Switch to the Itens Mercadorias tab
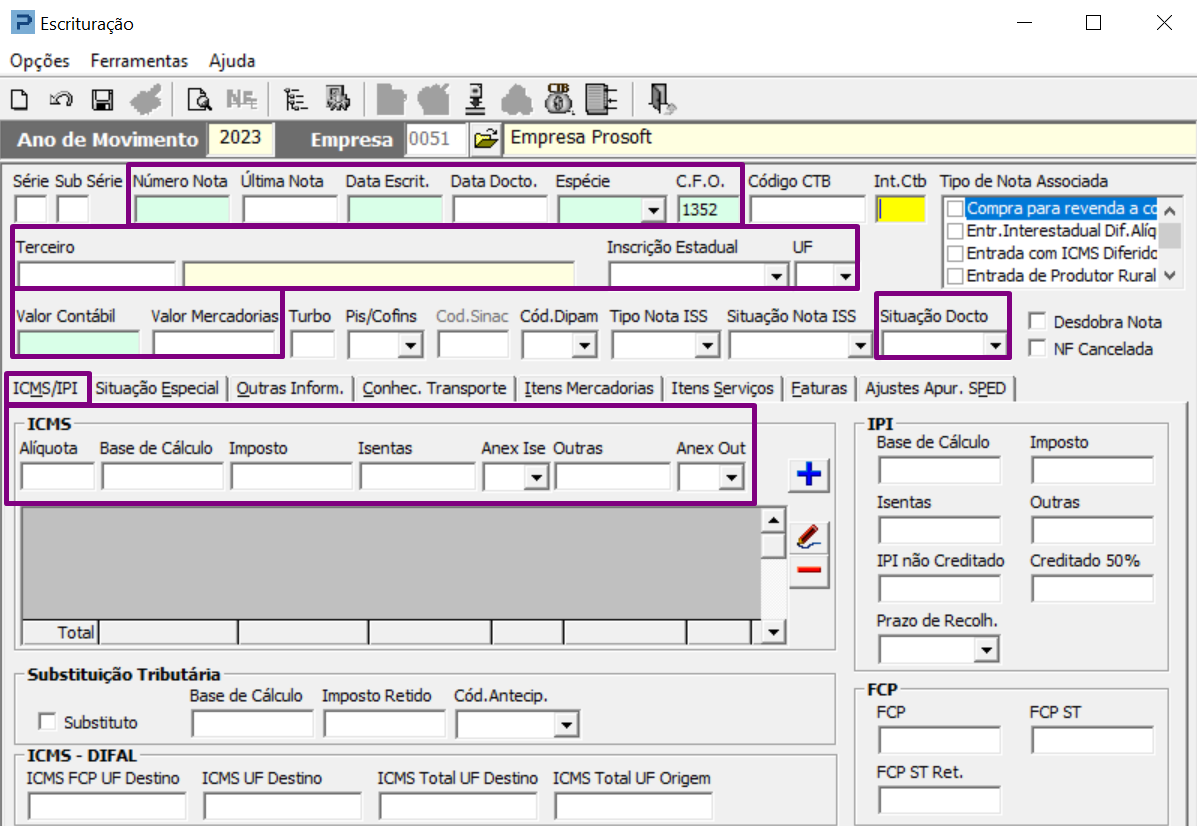This screenshot has height=826, width=1197. (x=589, y=389)
